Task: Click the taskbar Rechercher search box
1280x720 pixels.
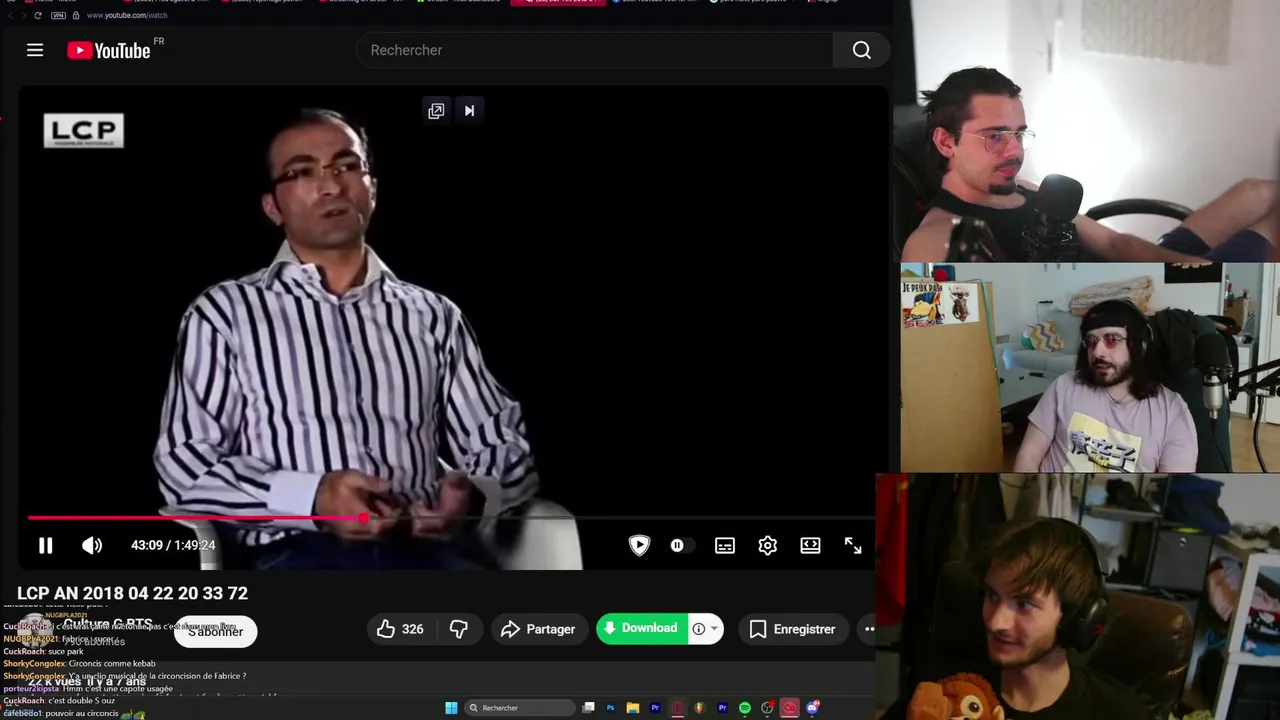Action: point(520,708)
